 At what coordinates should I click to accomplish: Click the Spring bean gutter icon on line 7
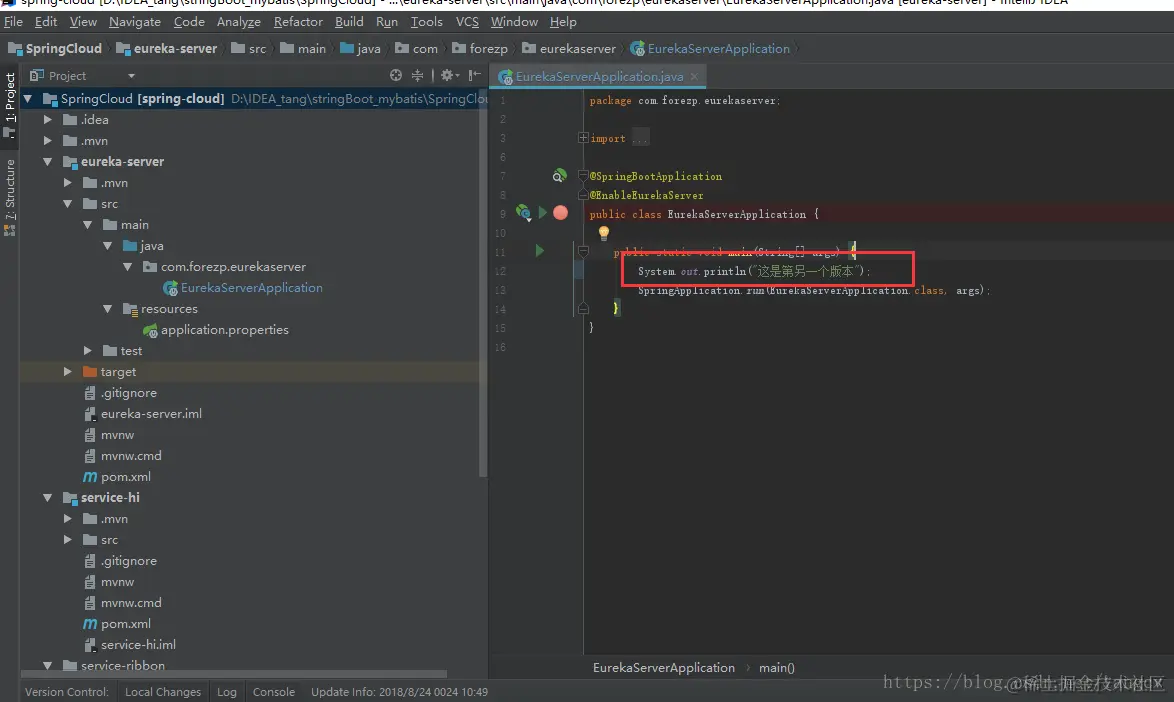point(559,176)
